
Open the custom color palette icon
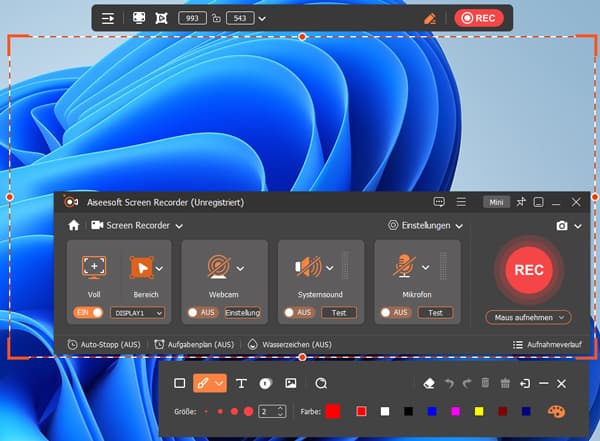[556, 412]
